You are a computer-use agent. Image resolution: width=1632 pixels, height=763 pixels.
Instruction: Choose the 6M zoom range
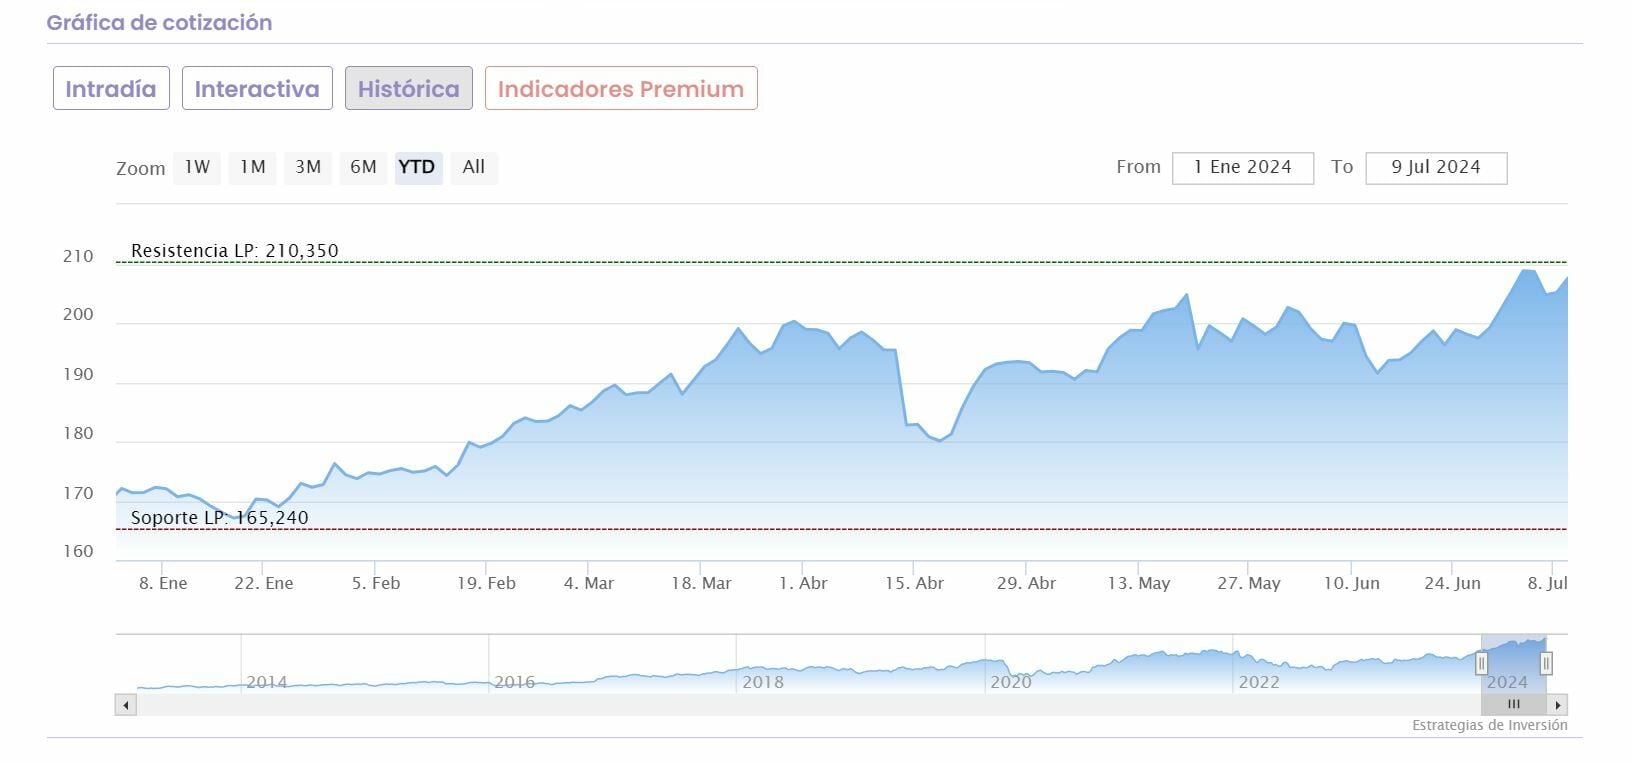[x=363, y=167]
